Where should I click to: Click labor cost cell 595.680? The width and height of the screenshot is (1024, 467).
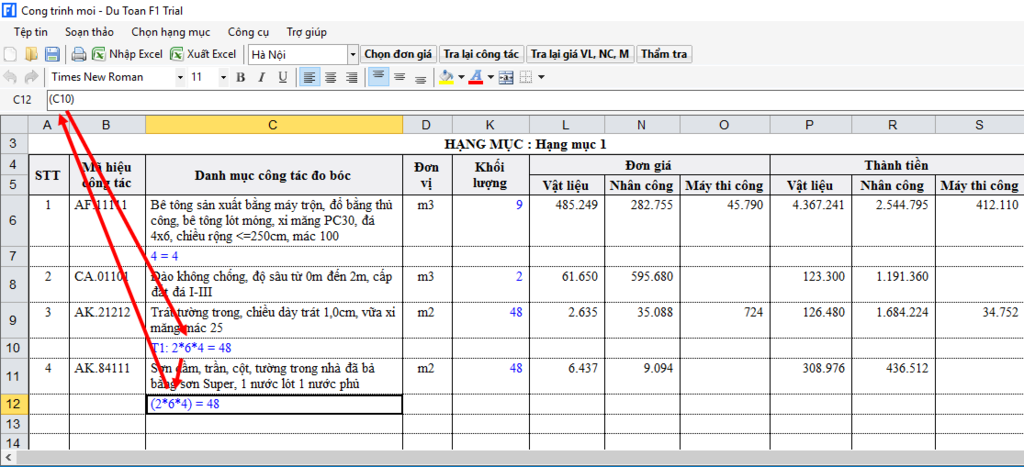642,284
